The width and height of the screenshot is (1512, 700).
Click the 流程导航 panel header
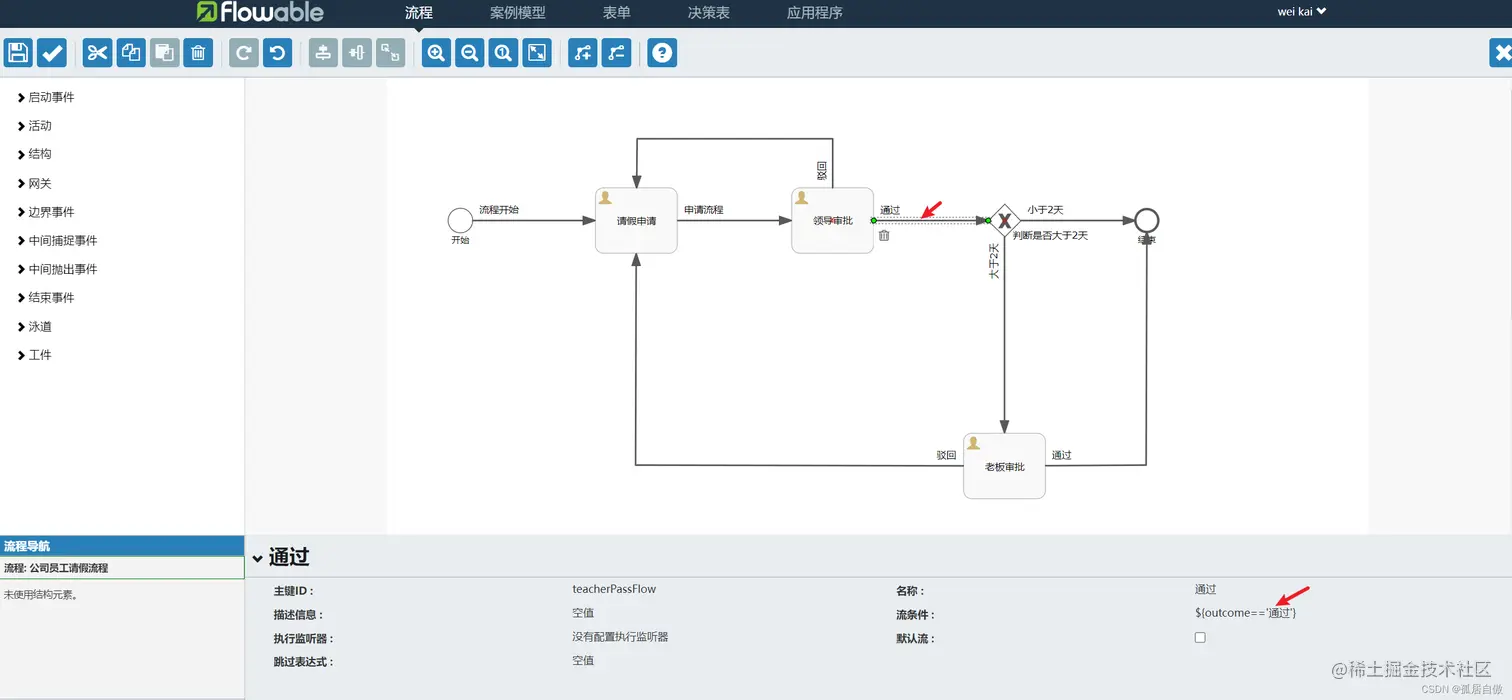click(x=122, y=546)
